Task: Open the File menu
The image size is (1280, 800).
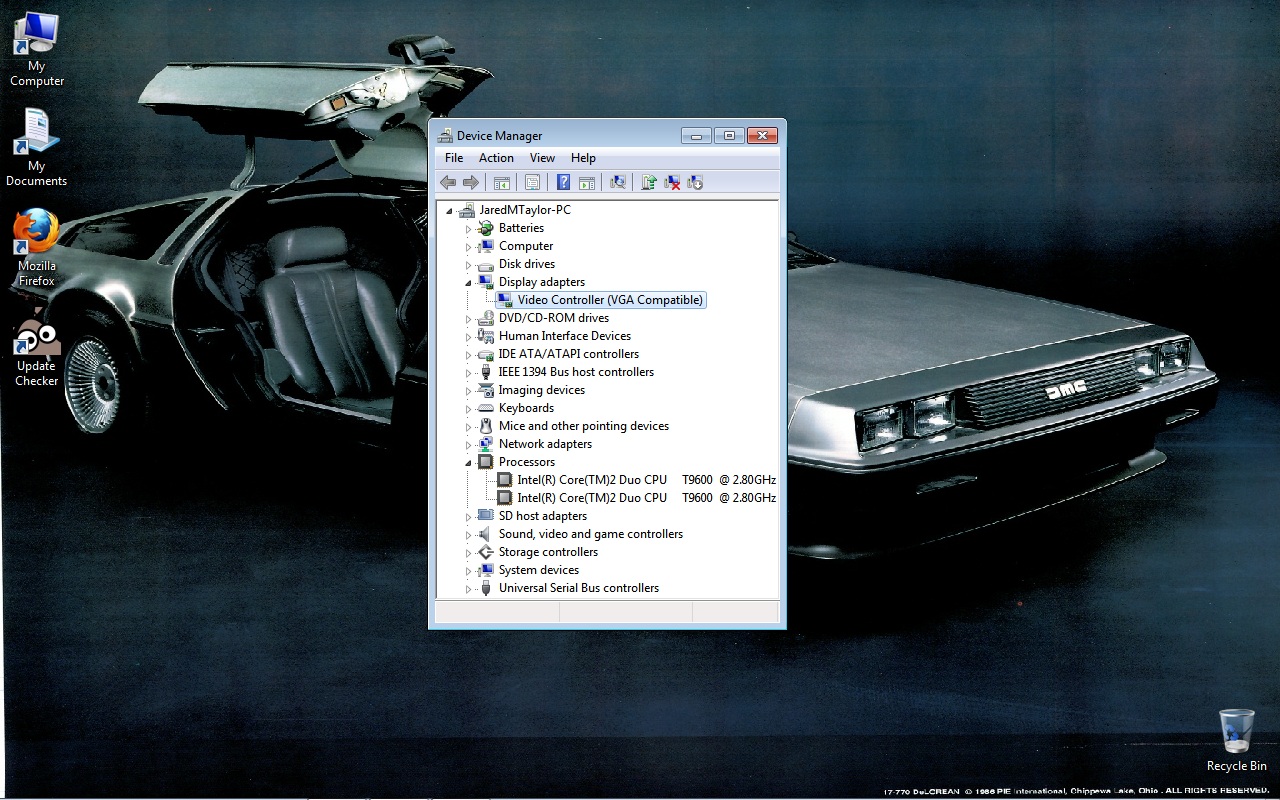Action: tap(454, 158)
